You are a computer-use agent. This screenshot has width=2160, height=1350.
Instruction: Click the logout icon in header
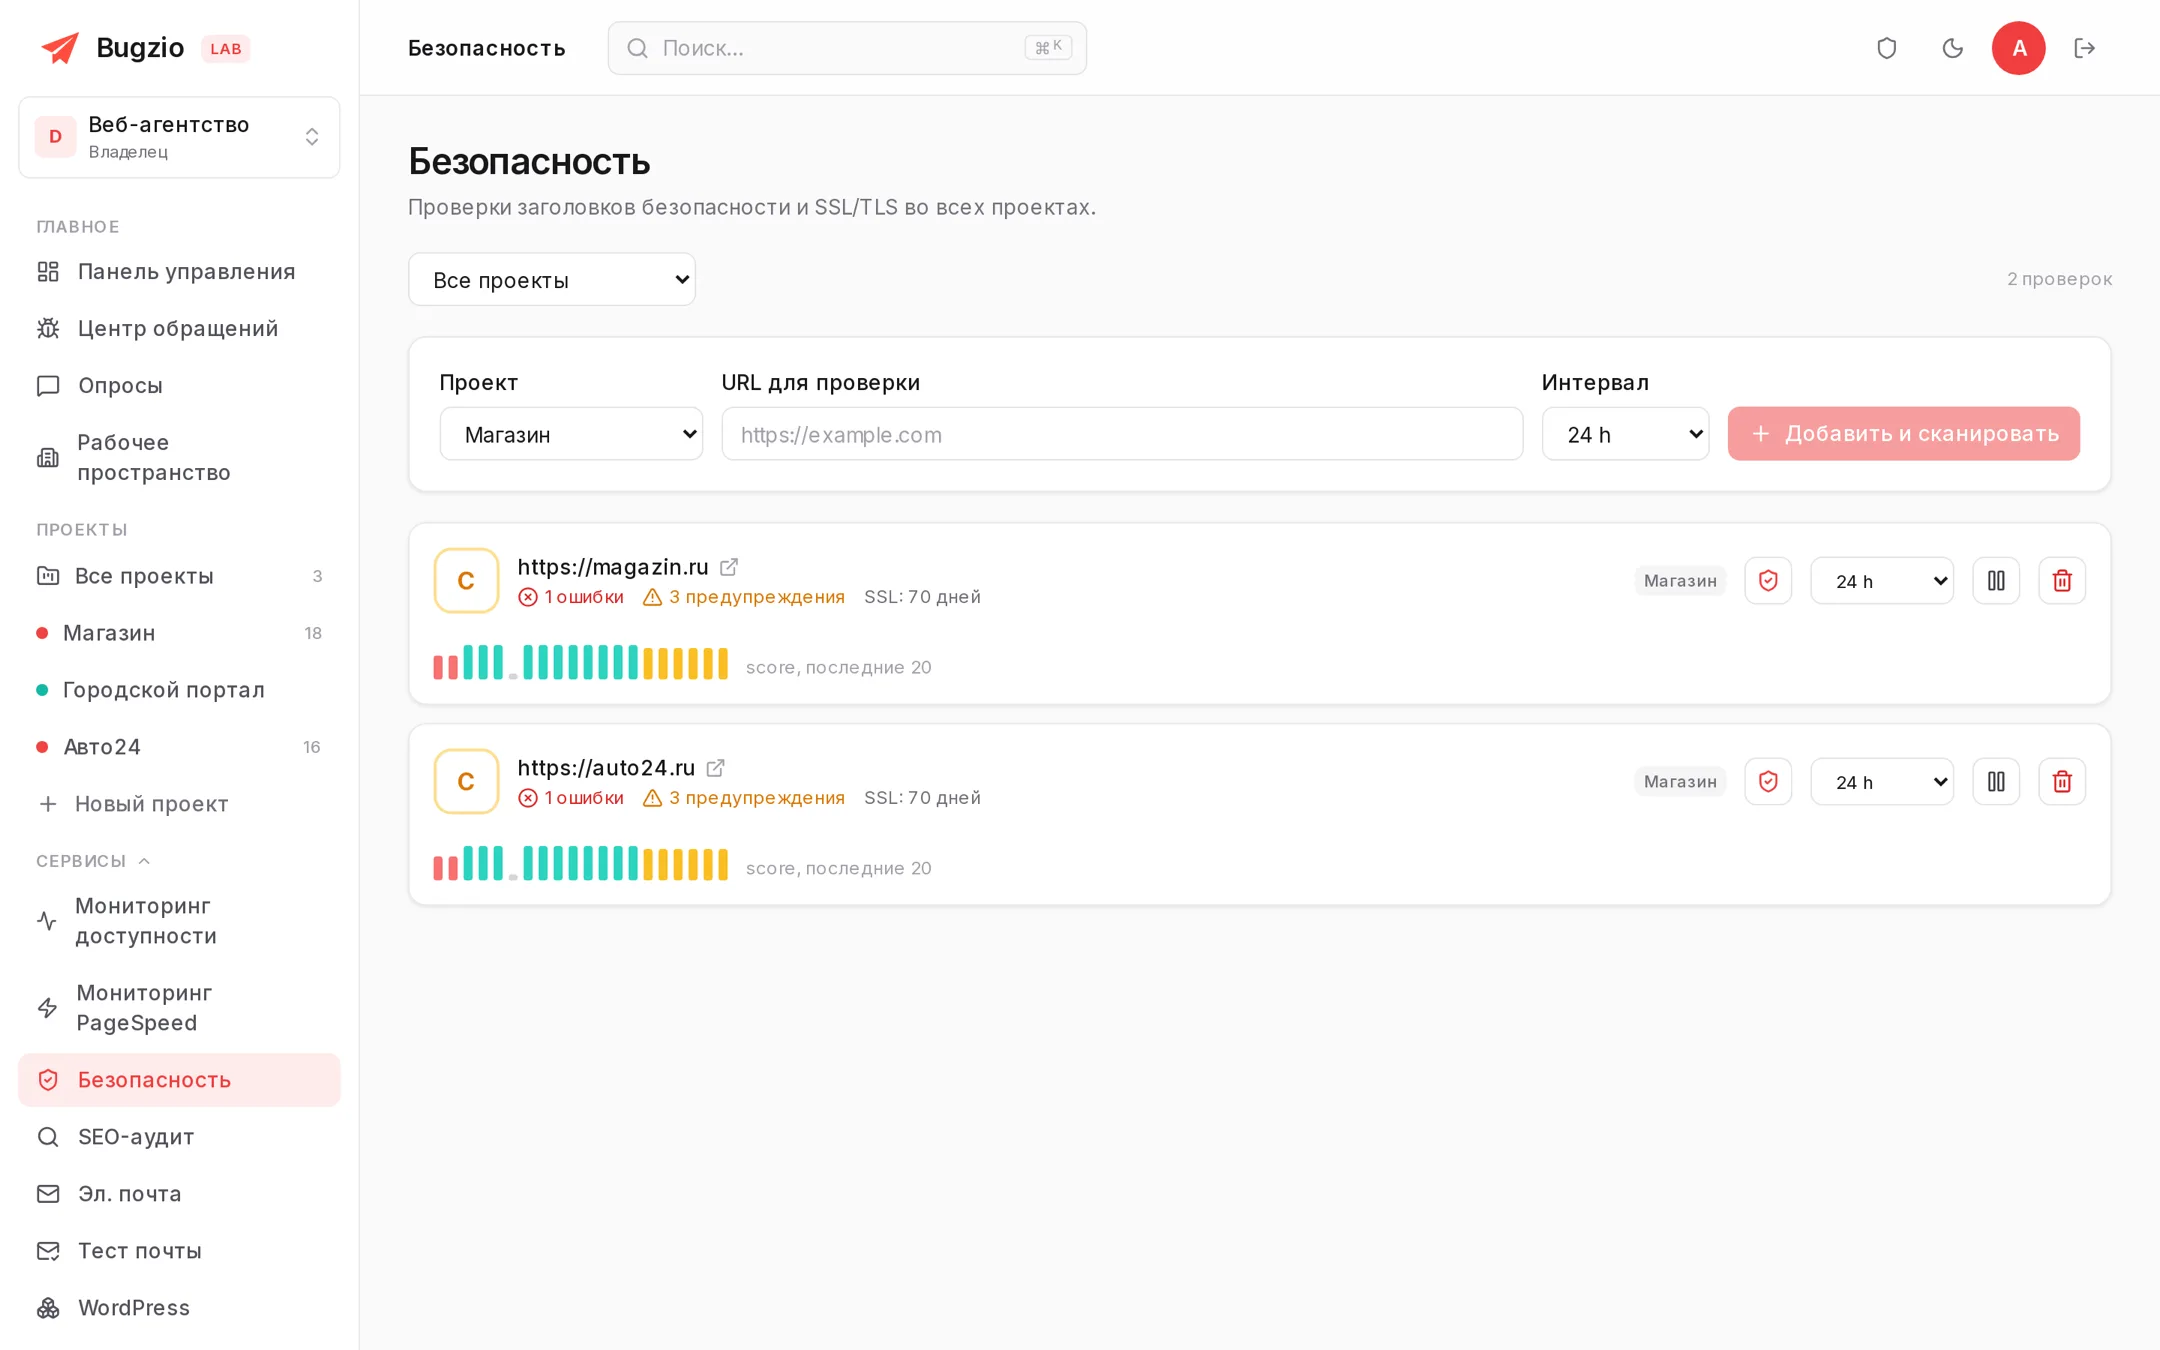[2084, 48]
